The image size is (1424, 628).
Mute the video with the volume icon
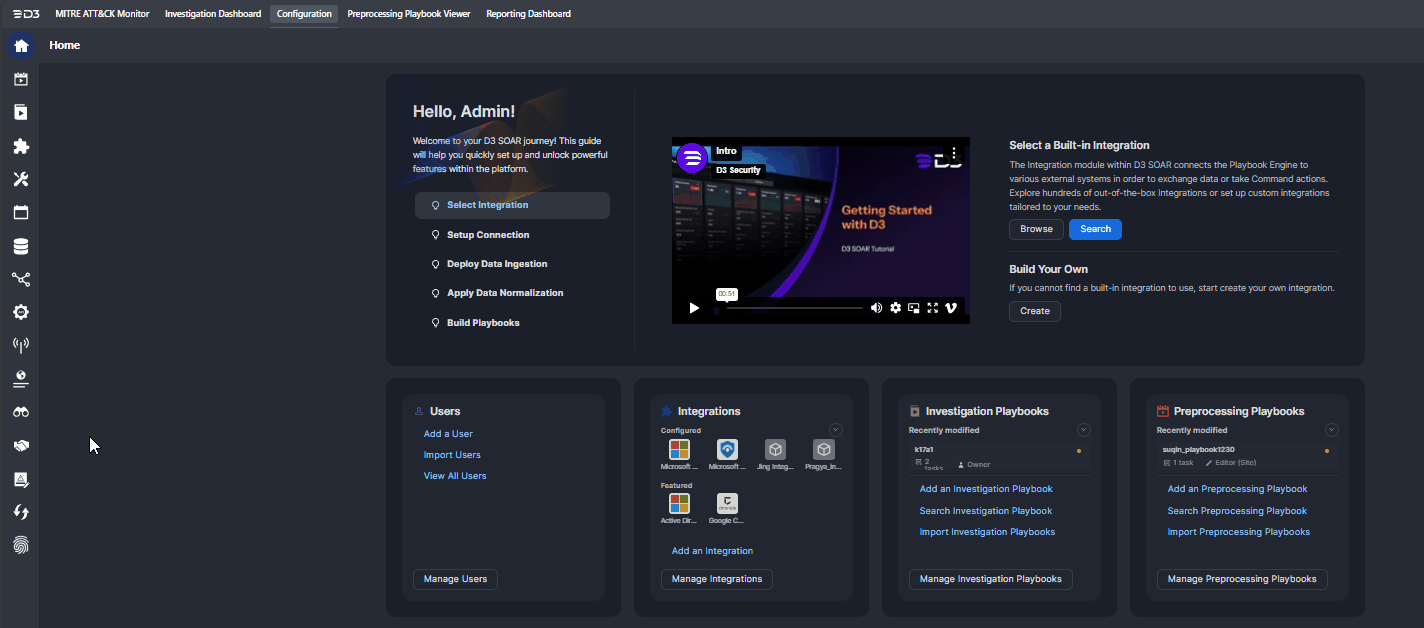point(876,308)
